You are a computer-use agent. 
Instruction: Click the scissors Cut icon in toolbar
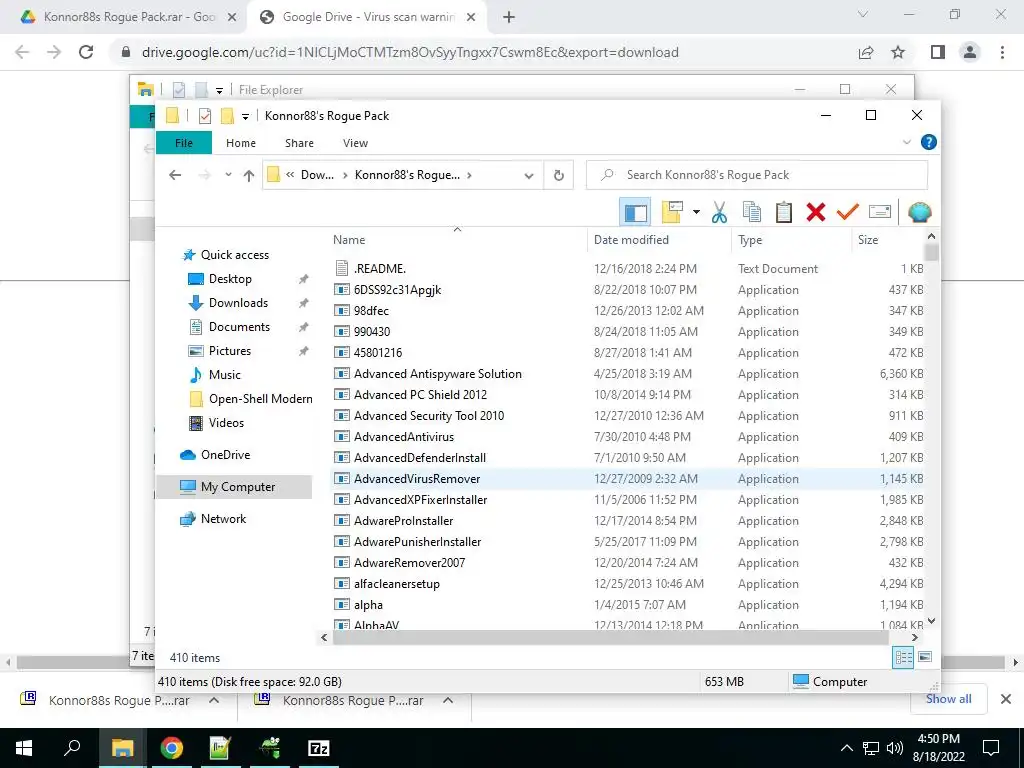[x=719, y=212]
